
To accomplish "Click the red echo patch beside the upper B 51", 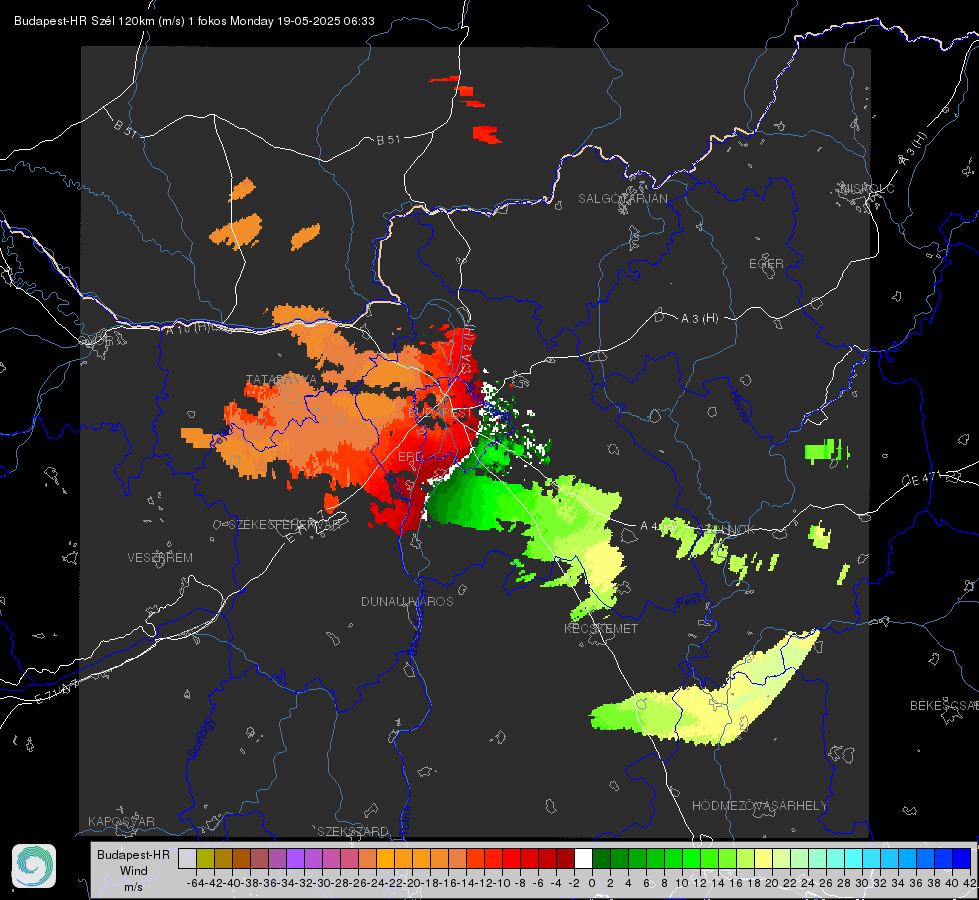I will click(486, 134).
